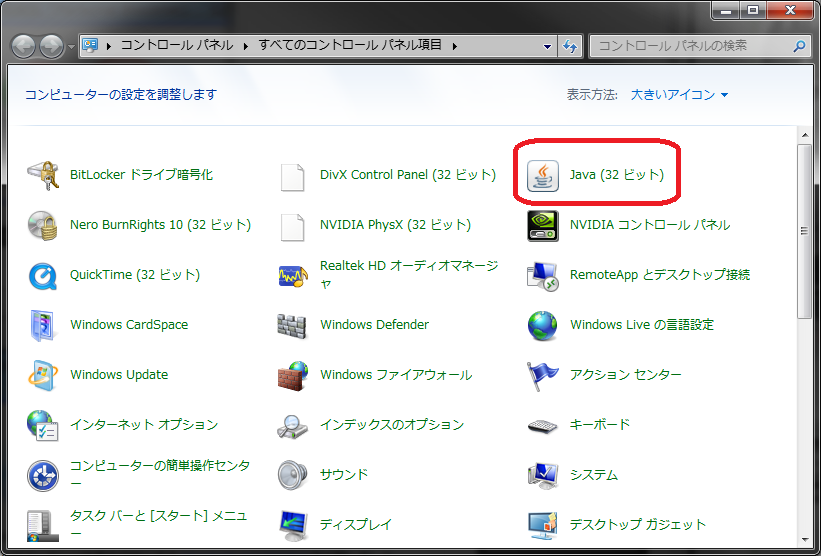Open the Windows CardSpace icon
The height and width of the screenshot is (556, 821).
42,325
